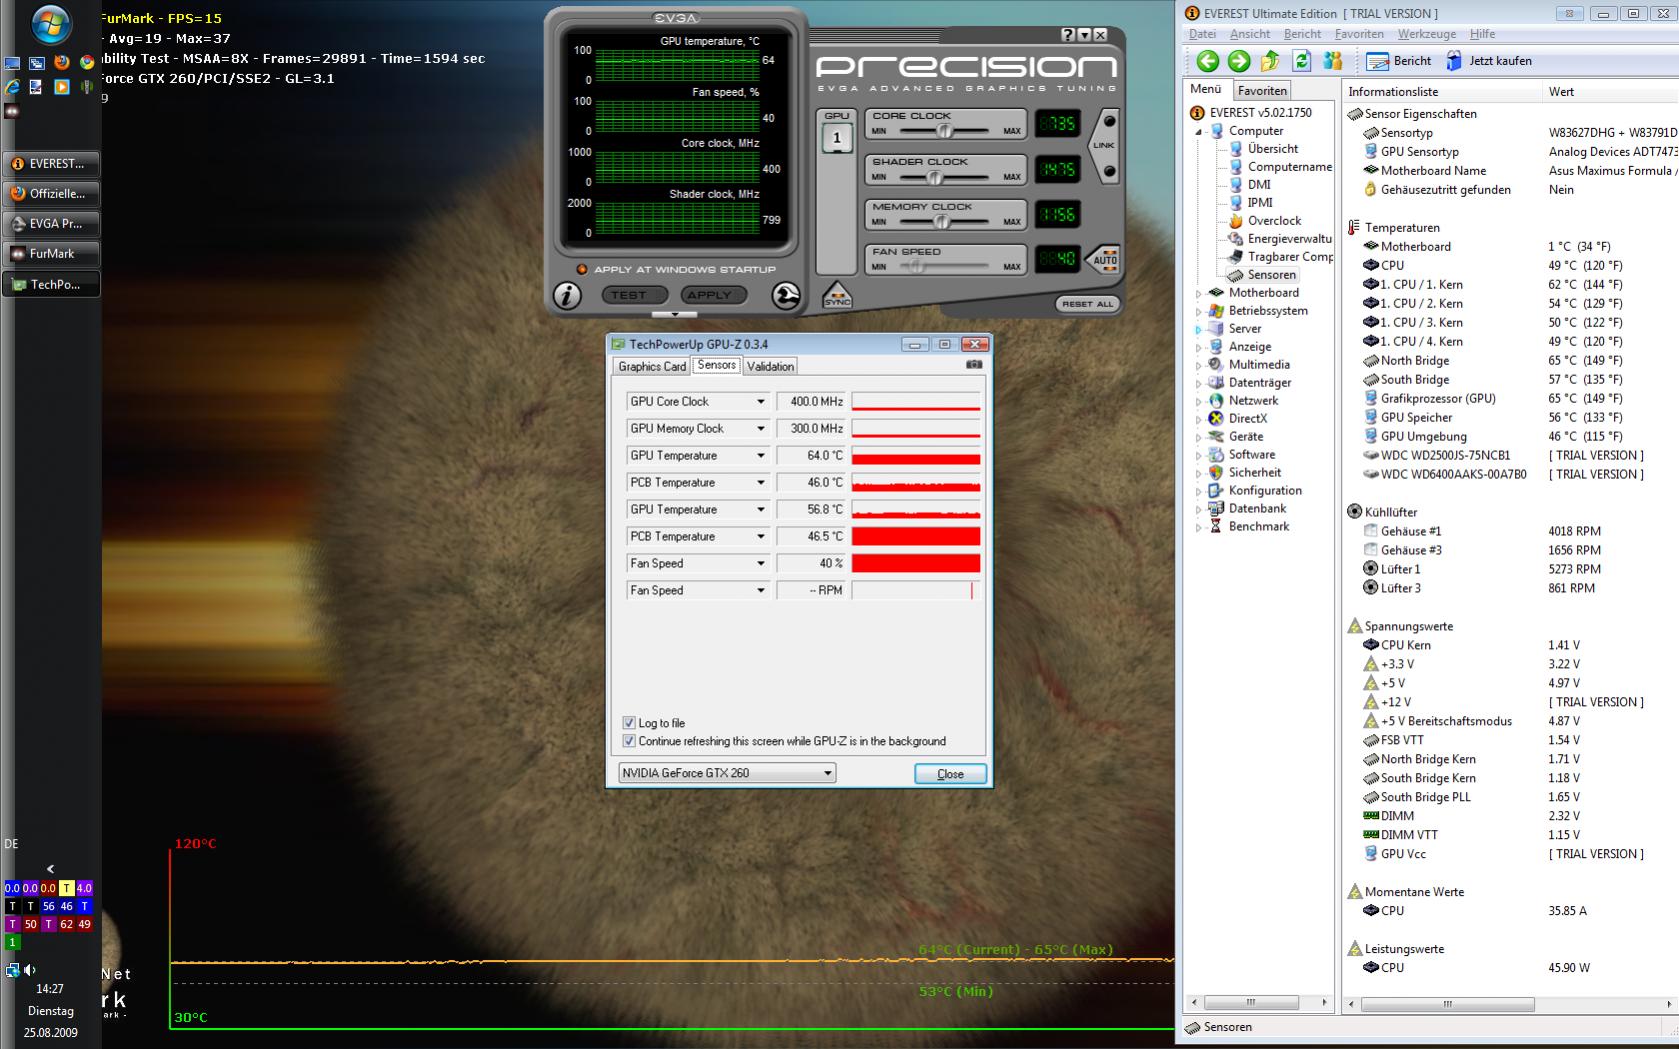Viewport: 1679px width, 1049px height.
Task: Toggle AUTO fan speed control
Action: [x=1105, y=260]
